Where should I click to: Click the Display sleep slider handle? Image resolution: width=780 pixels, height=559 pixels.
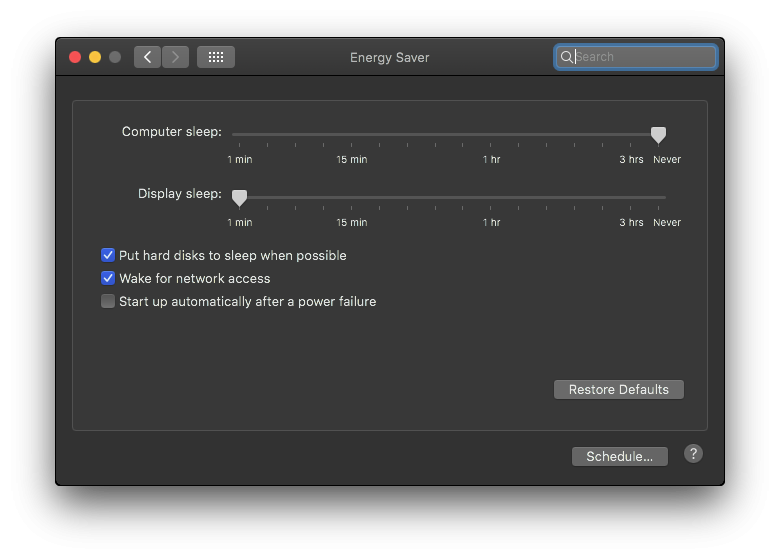tap(239, 197)
